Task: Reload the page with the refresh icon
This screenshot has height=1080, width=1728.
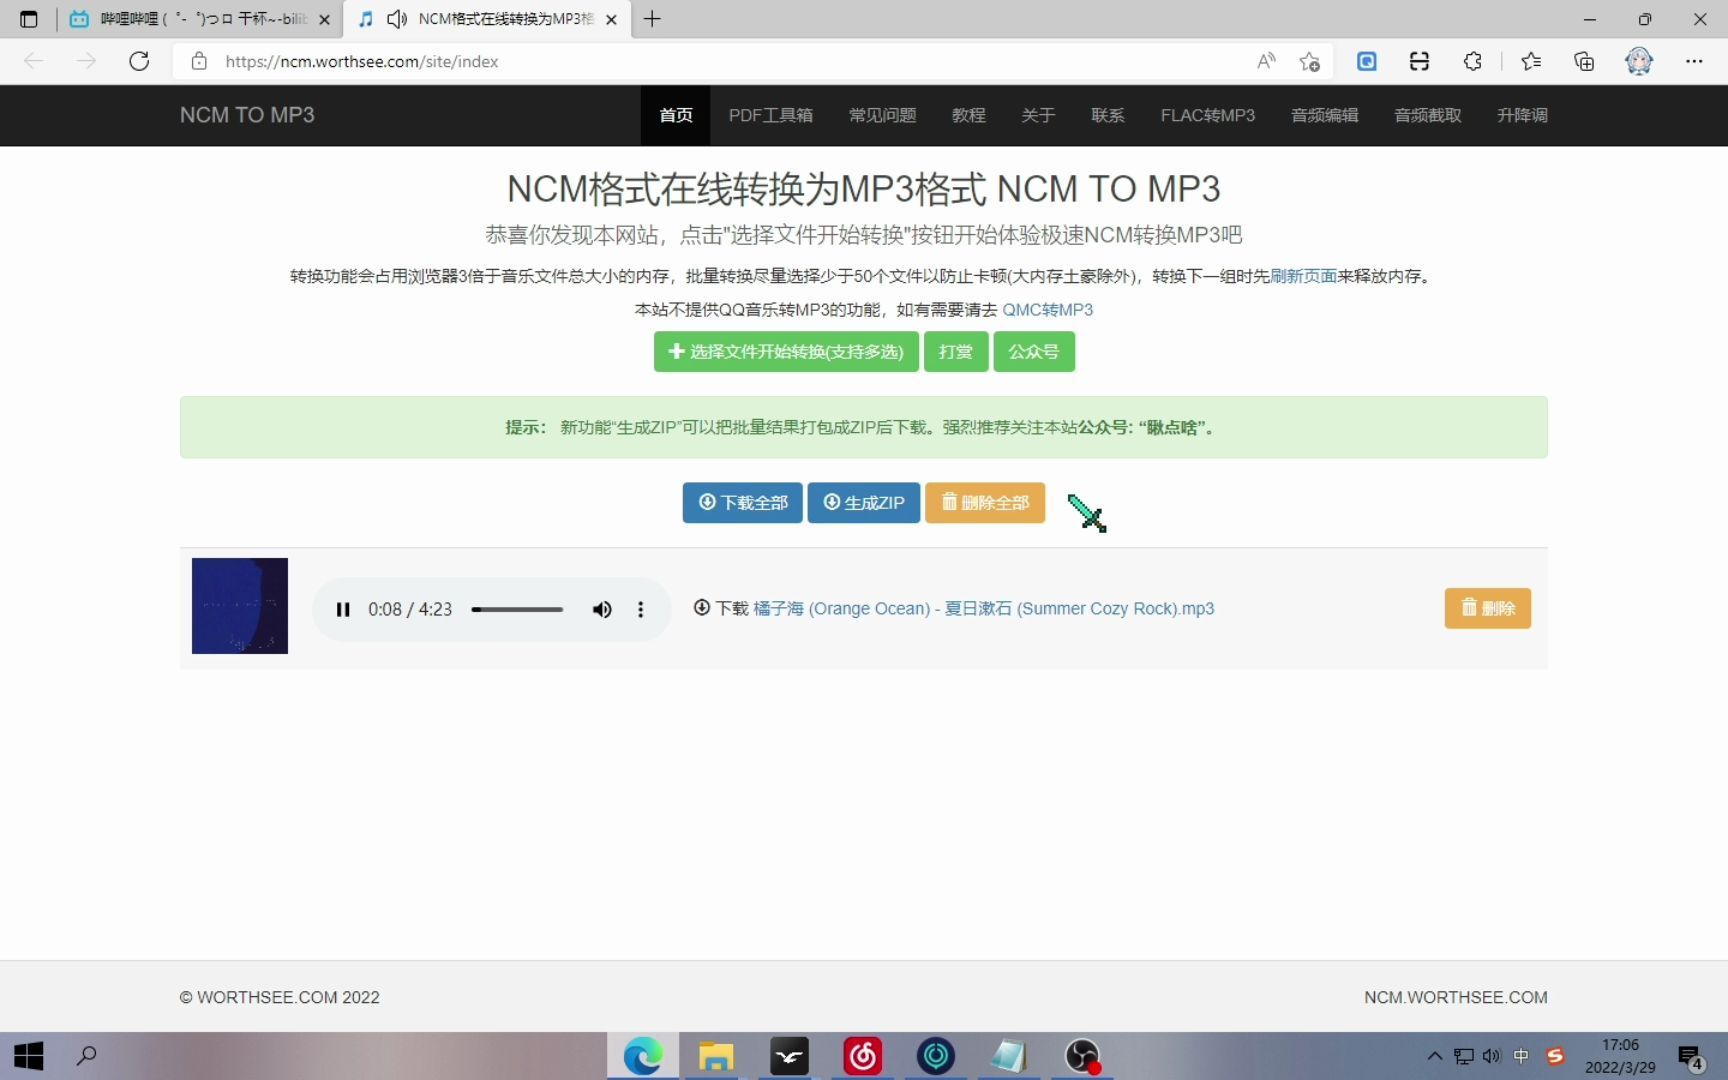Action: (x=139, y=61)
